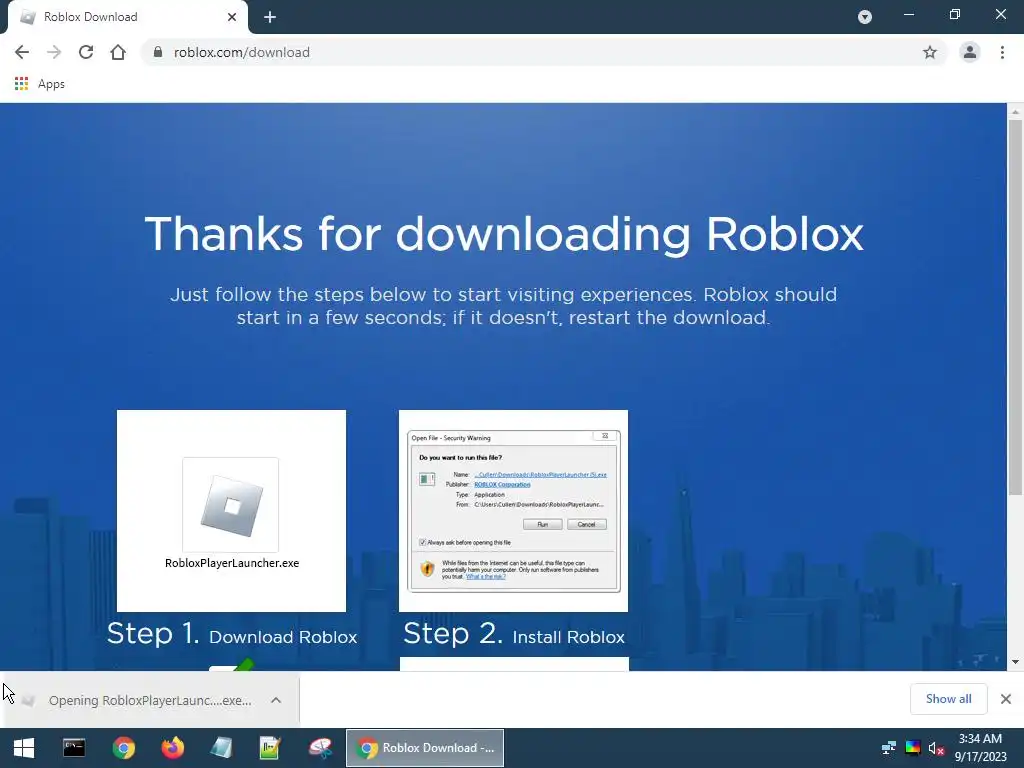Open the Chrome profile avatar menu
This screenshot has height=768, width=1024.
click(970, 52)
